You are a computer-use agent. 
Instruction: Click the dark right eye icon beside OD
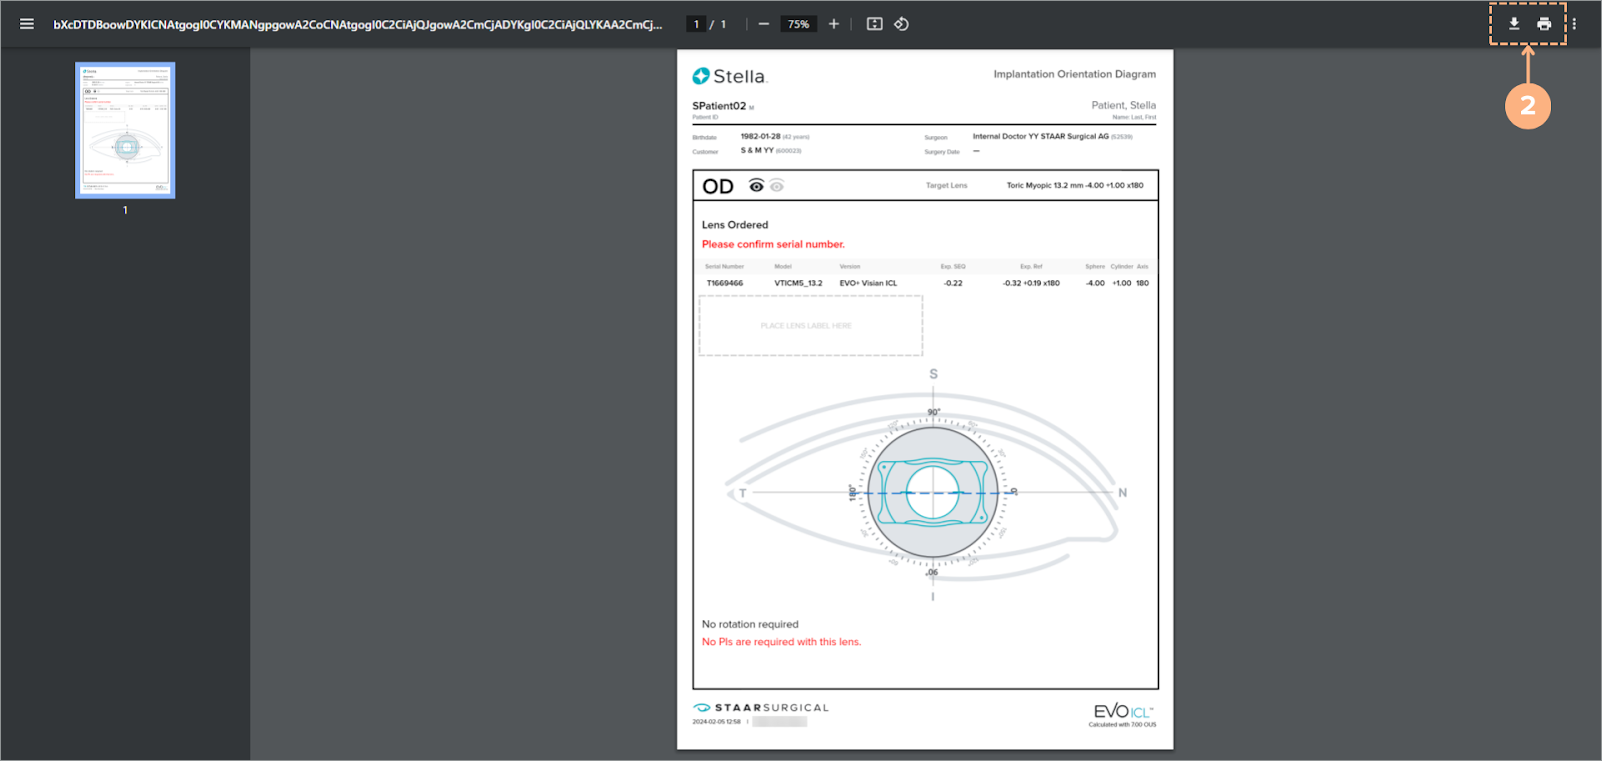pos(756,186)
